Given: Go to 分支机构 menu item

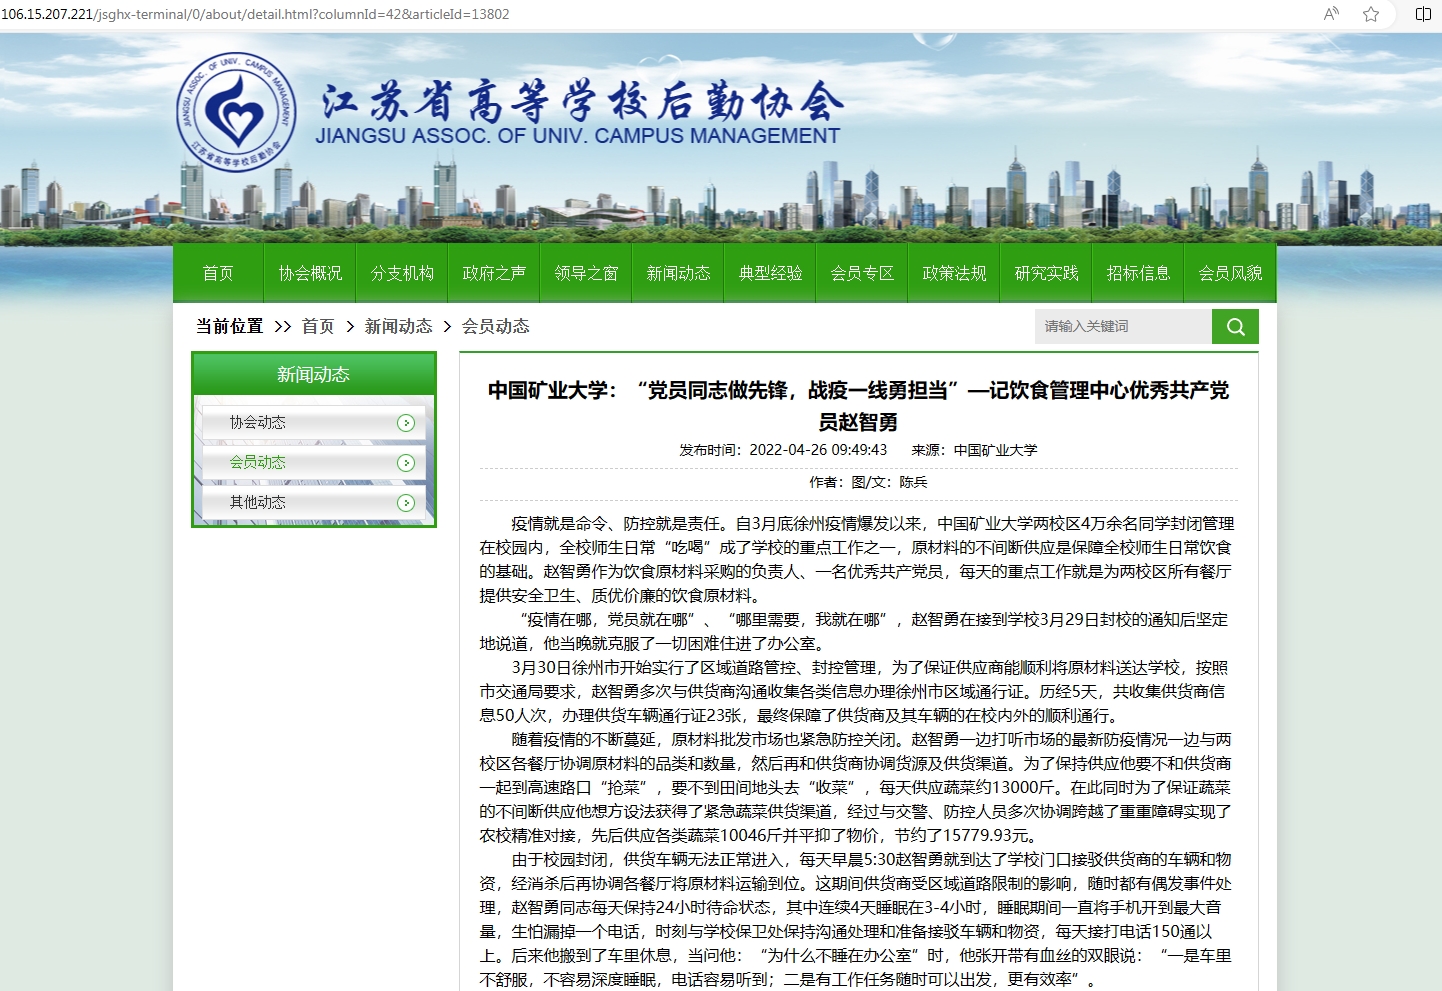Looking at the screenshot, I should pos(402,273).
